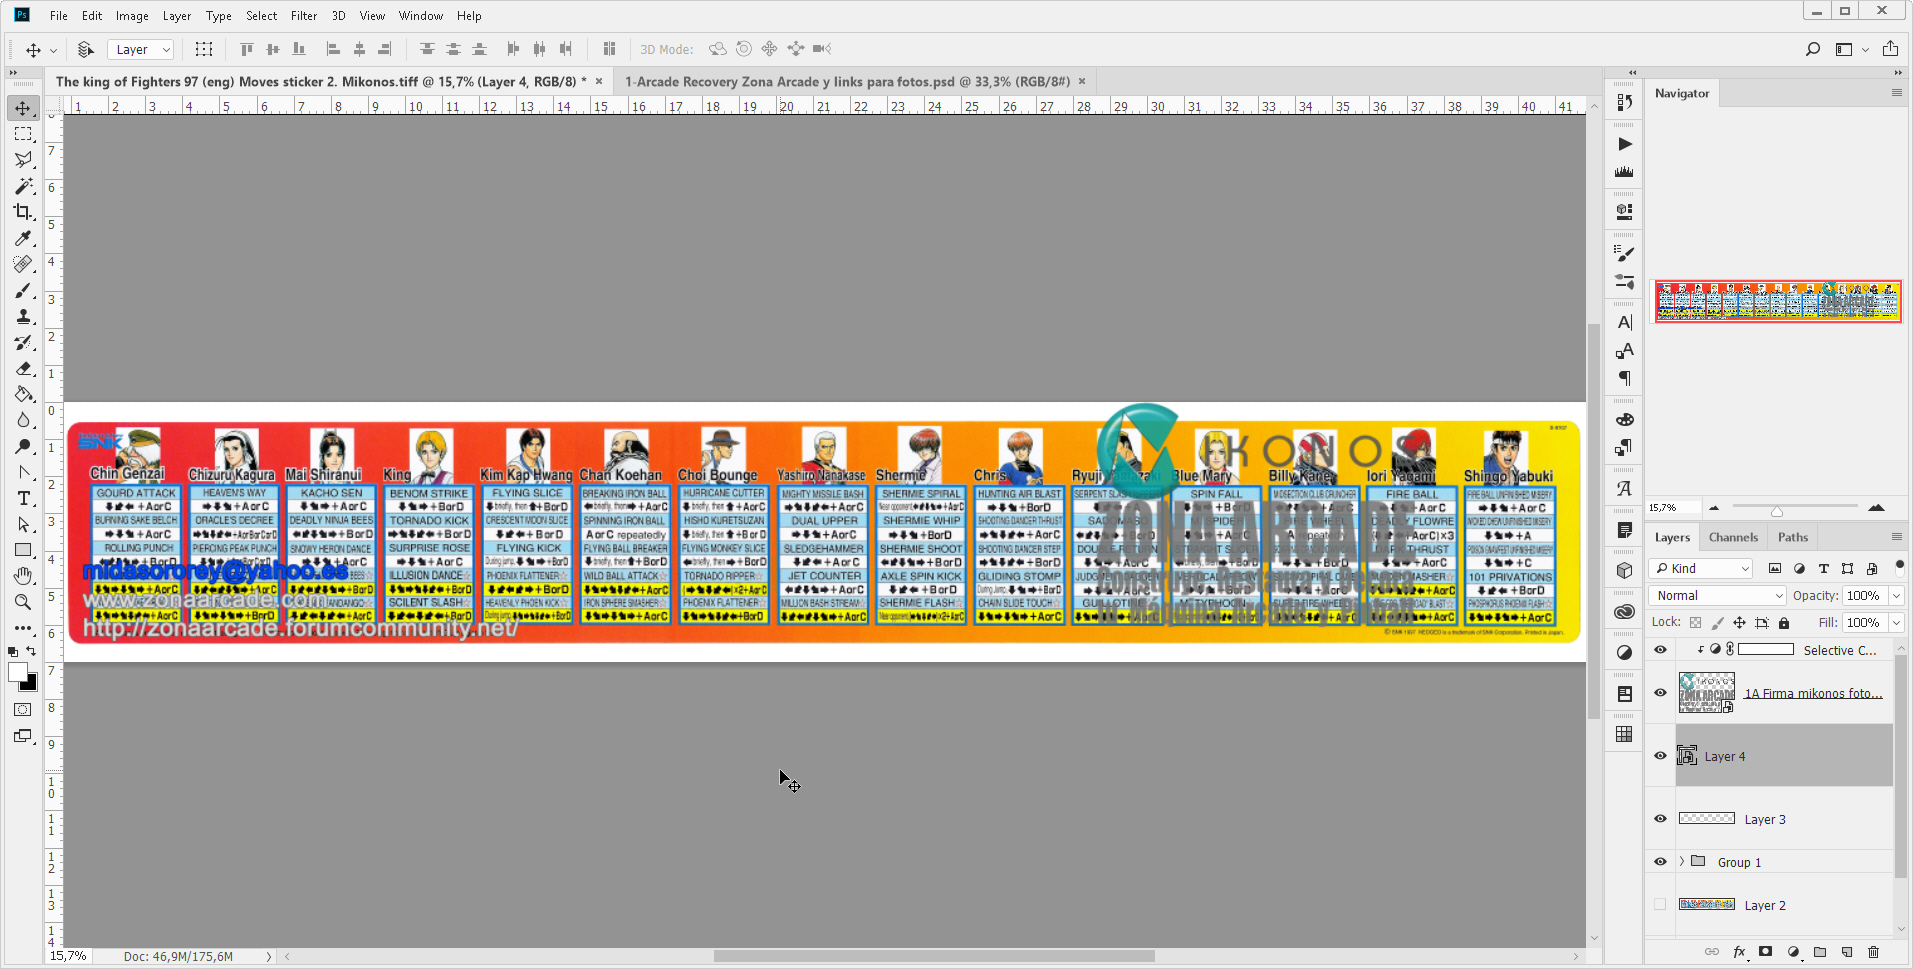Select the Move tool
Image resolution: width=1913 pixels, height=969 pixels.
23,108
